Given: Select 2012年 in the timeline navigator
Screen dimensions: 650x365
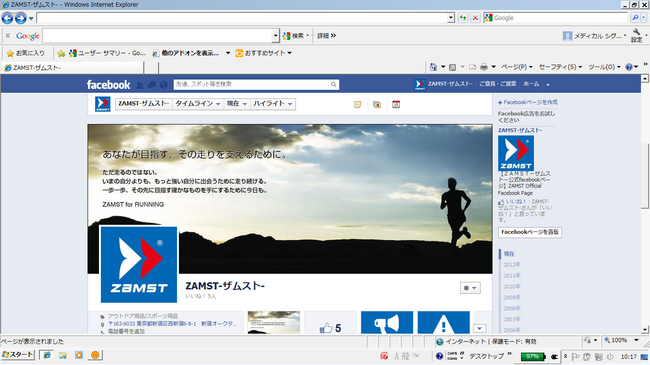Looking at the screenshot, I should (x=512, y=265).
